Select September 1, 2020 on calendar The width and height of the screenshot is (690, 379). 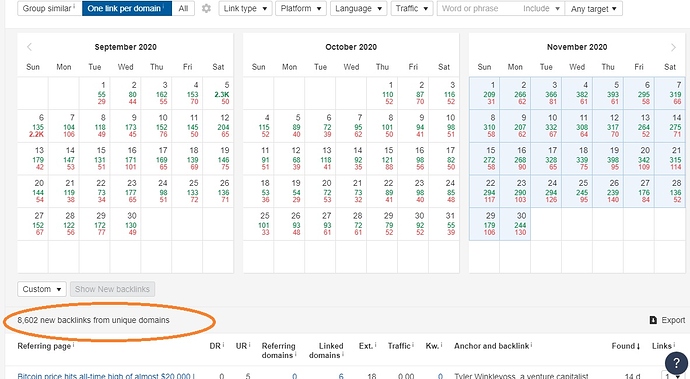94,93
